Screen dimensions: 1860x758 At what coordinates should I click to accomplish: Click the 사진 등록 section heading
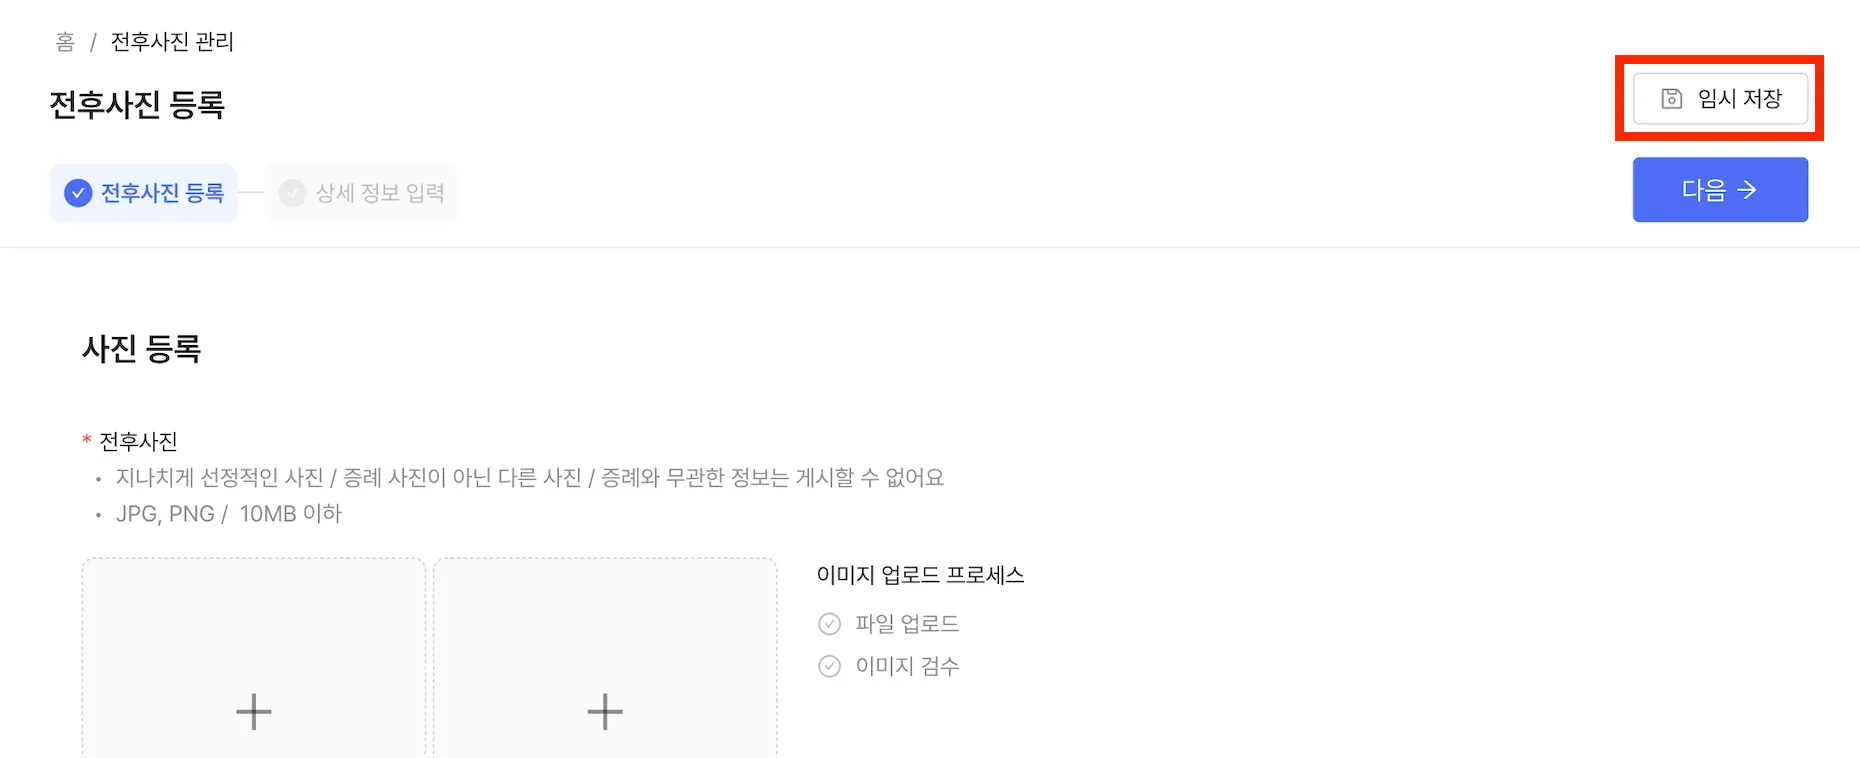click(142, 349)
